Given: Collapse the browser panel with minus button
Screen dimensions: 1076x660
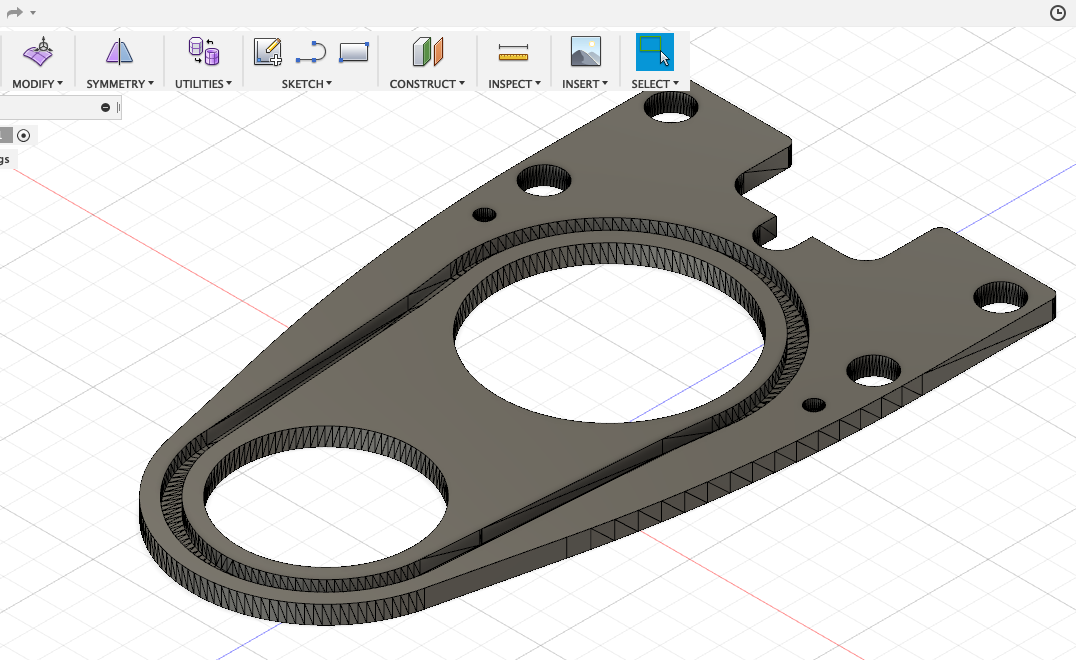Looking at the screenshot, I should [x=106, y=108].
